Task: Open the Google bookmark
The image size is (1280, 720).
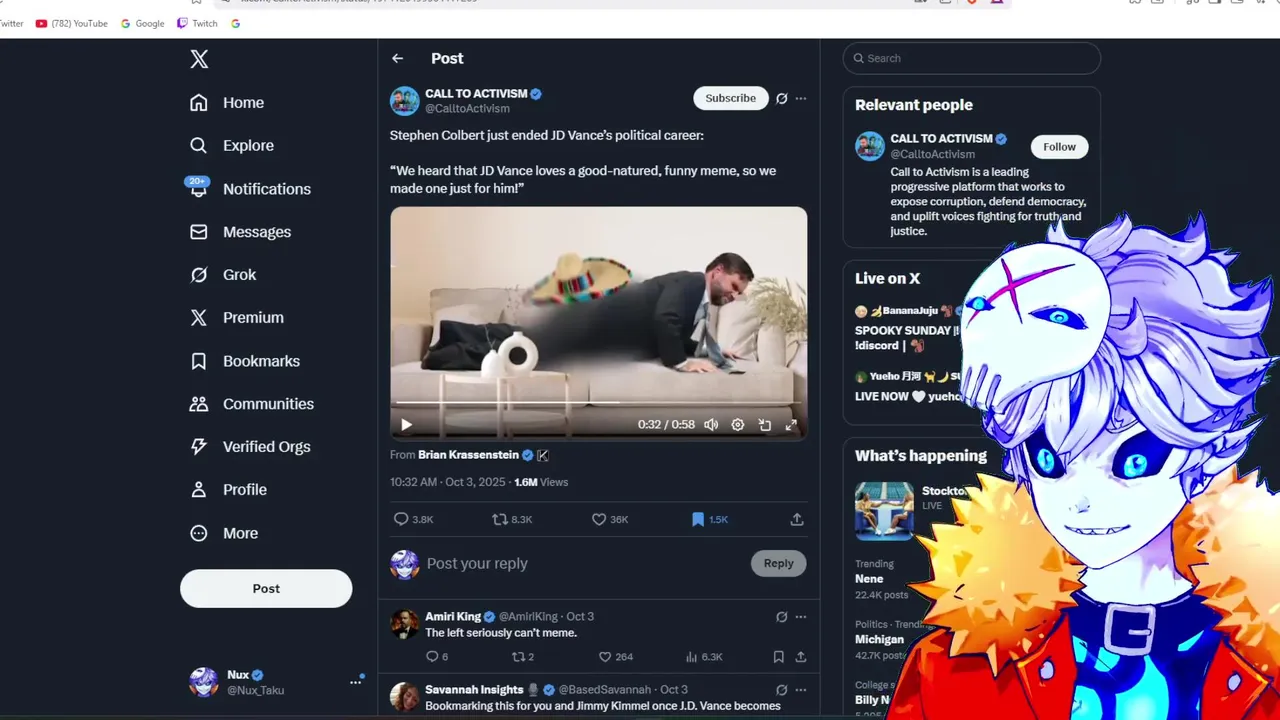Action: tap(142, 24)
